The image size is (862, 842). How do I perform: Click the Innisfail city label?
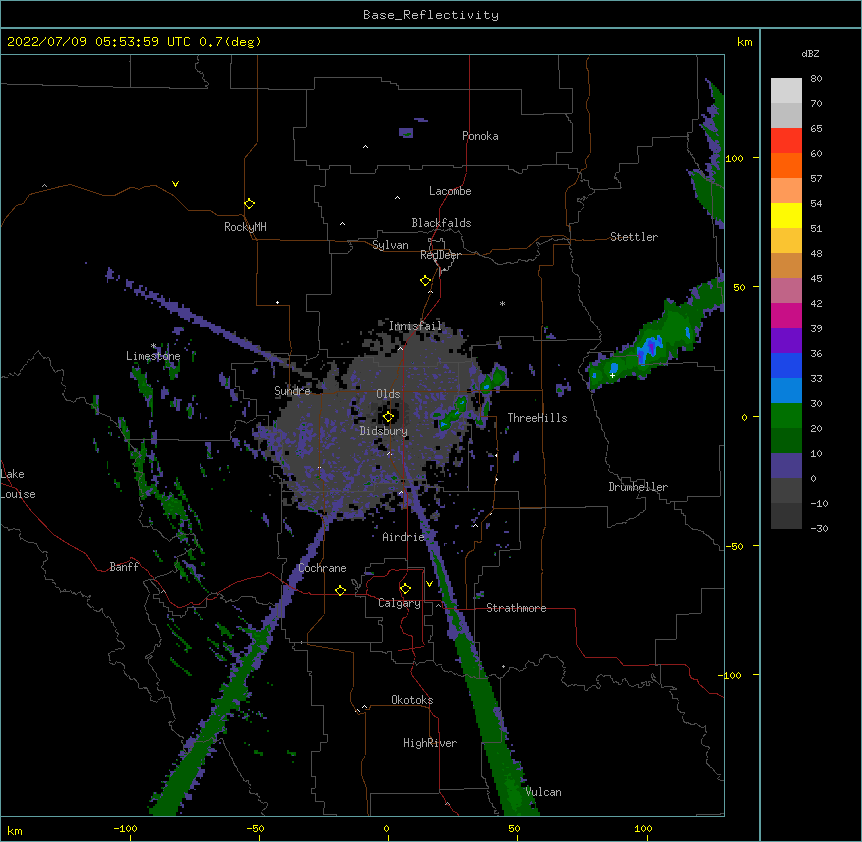tap(415, 326)
